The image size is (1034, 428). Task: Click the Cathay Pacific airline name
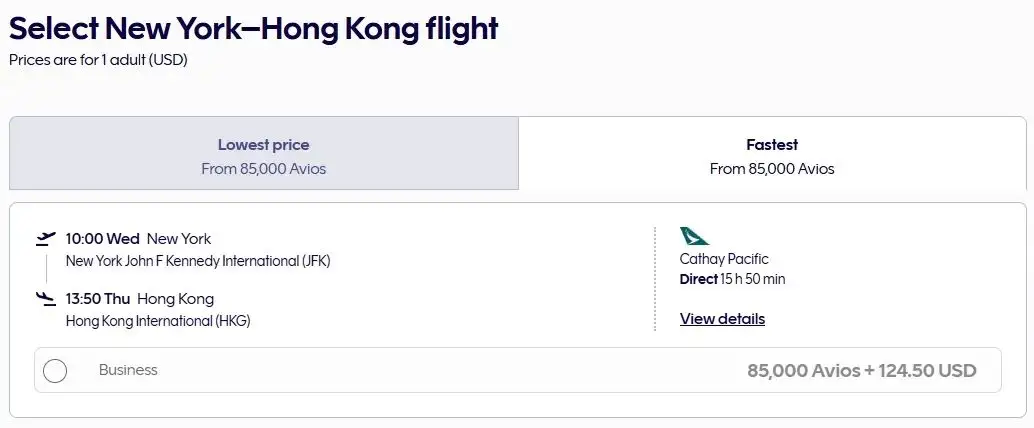(724, 259)
